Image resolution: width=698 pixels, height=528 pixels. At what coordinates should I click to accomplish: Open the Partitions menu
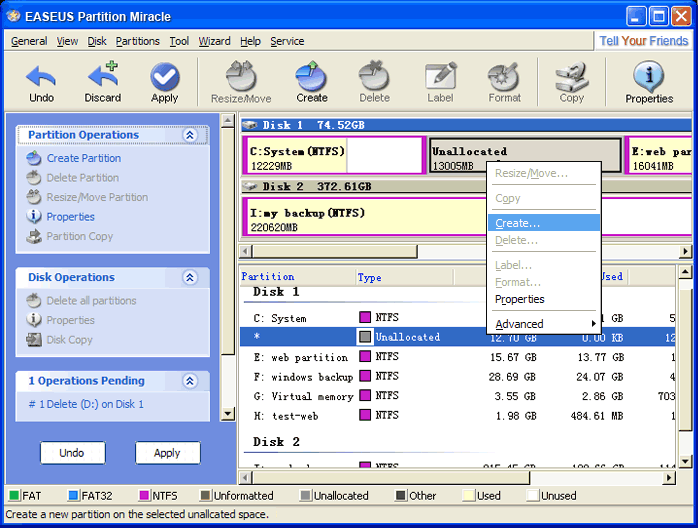tap(137, 41)
